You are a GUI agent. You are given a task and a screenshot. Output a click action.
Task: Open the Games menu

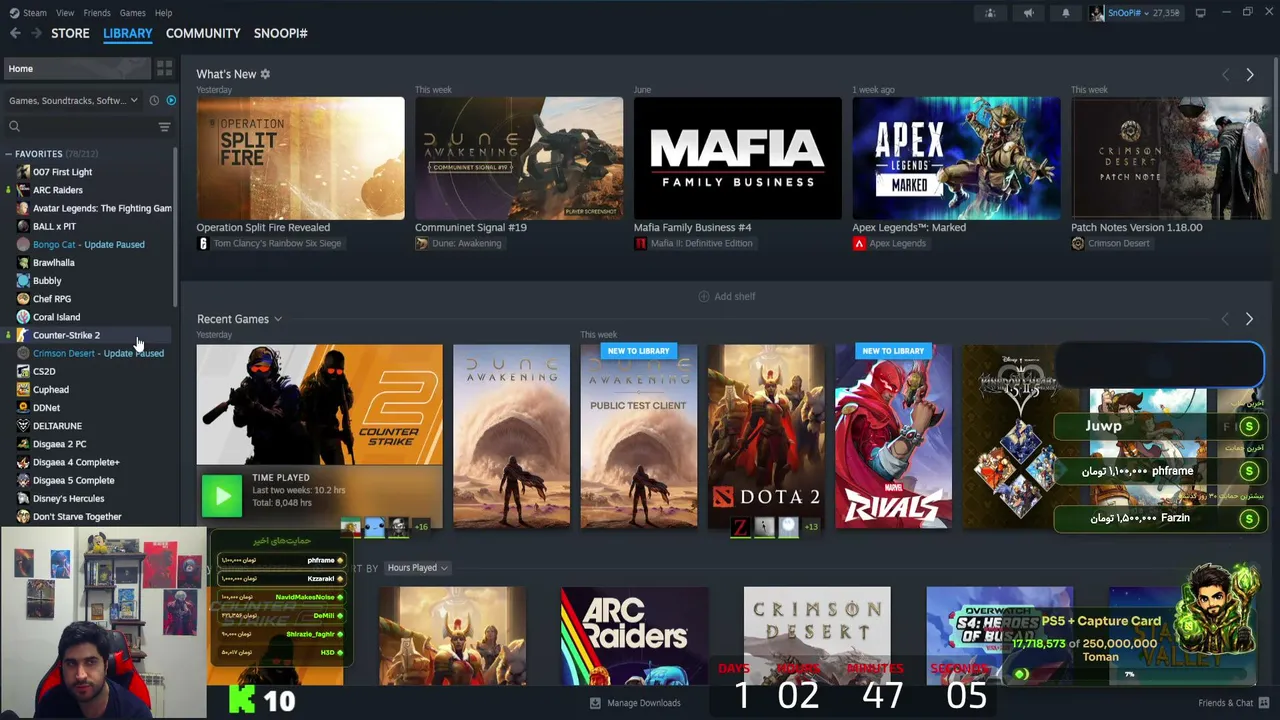click(x=133, y=13)
